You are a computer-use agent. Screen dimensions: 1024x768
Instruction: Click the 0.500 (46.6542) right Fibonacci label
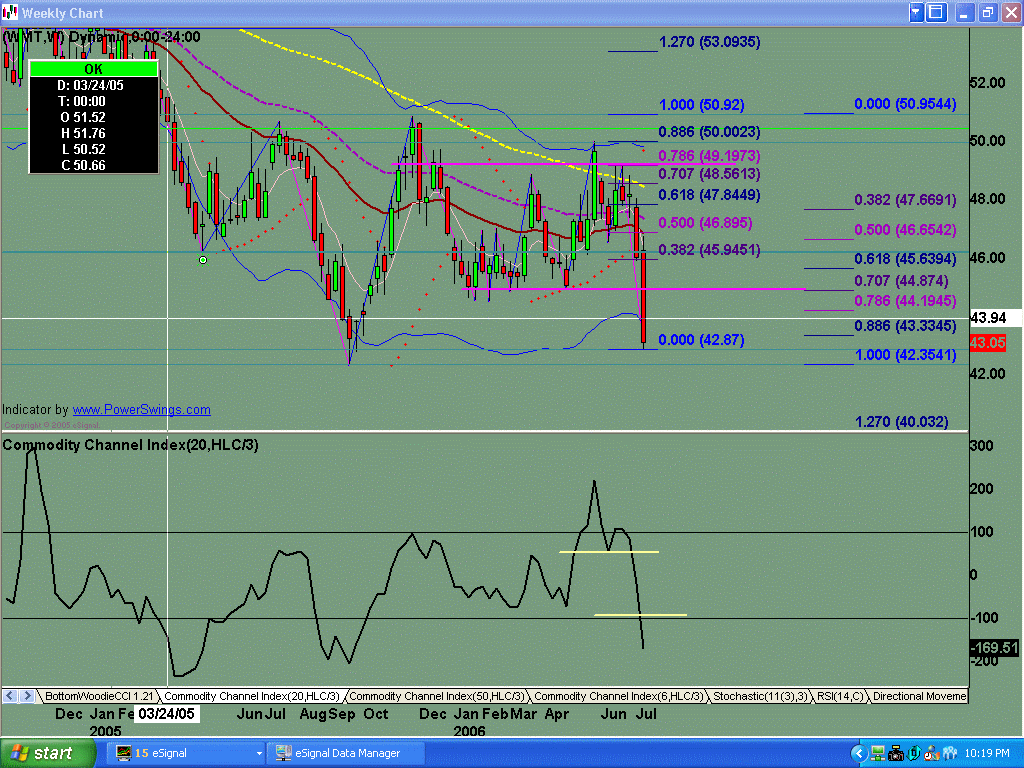[905, 230]
